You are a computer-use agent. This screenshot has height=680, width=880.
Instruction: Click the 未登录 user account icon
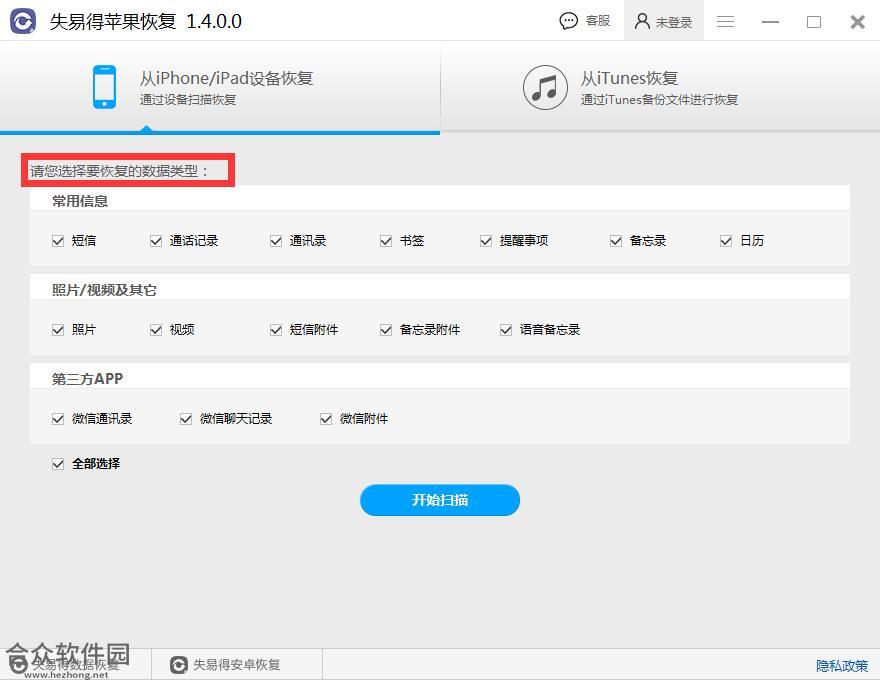point(642,21)
